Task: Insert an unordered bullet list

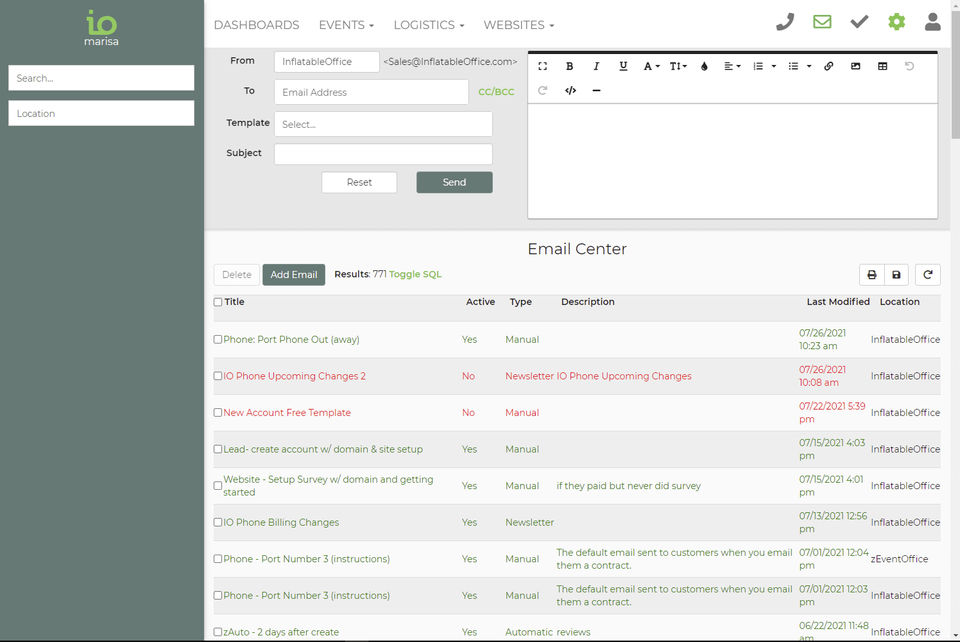Action: (793, 66)
